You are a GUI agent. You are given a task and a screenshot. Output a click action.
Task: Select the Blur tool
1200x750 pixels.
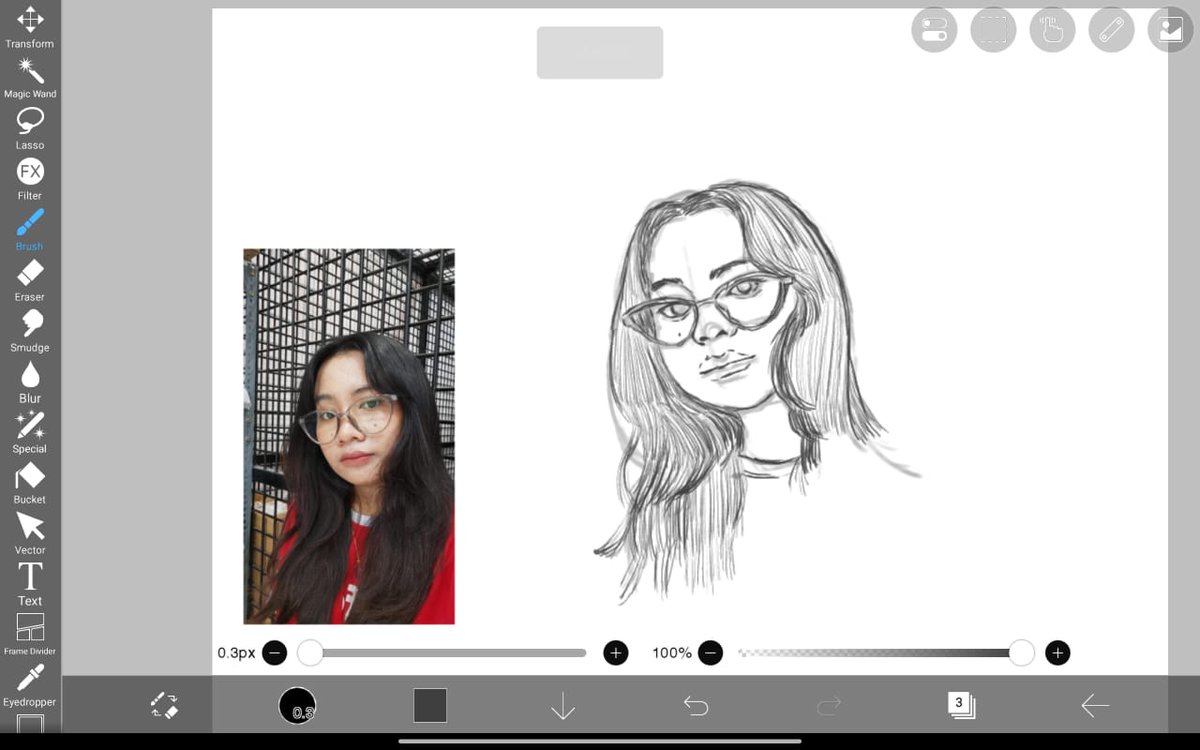[x=30, y=382]
